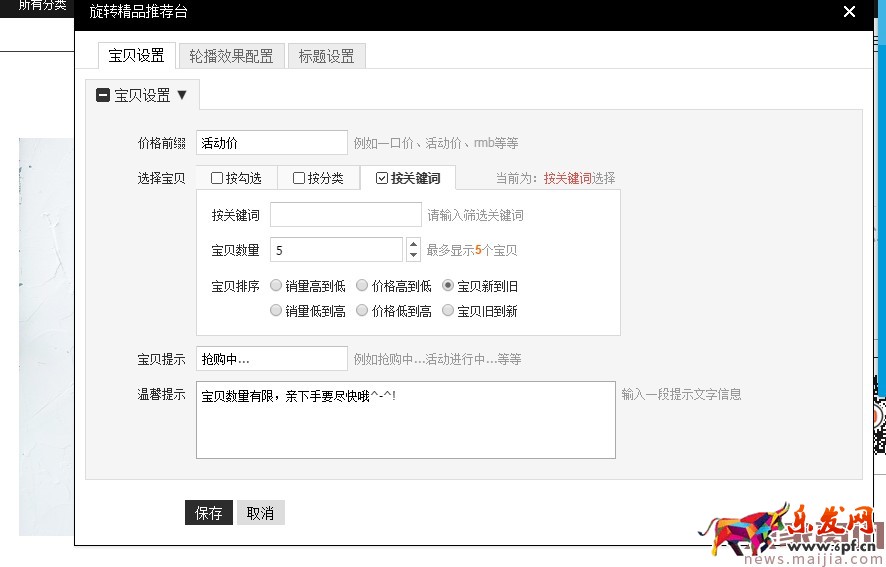Collapse the 宝贝设置 section arrow
Viewport: 886px width, 567px height.
182,94
